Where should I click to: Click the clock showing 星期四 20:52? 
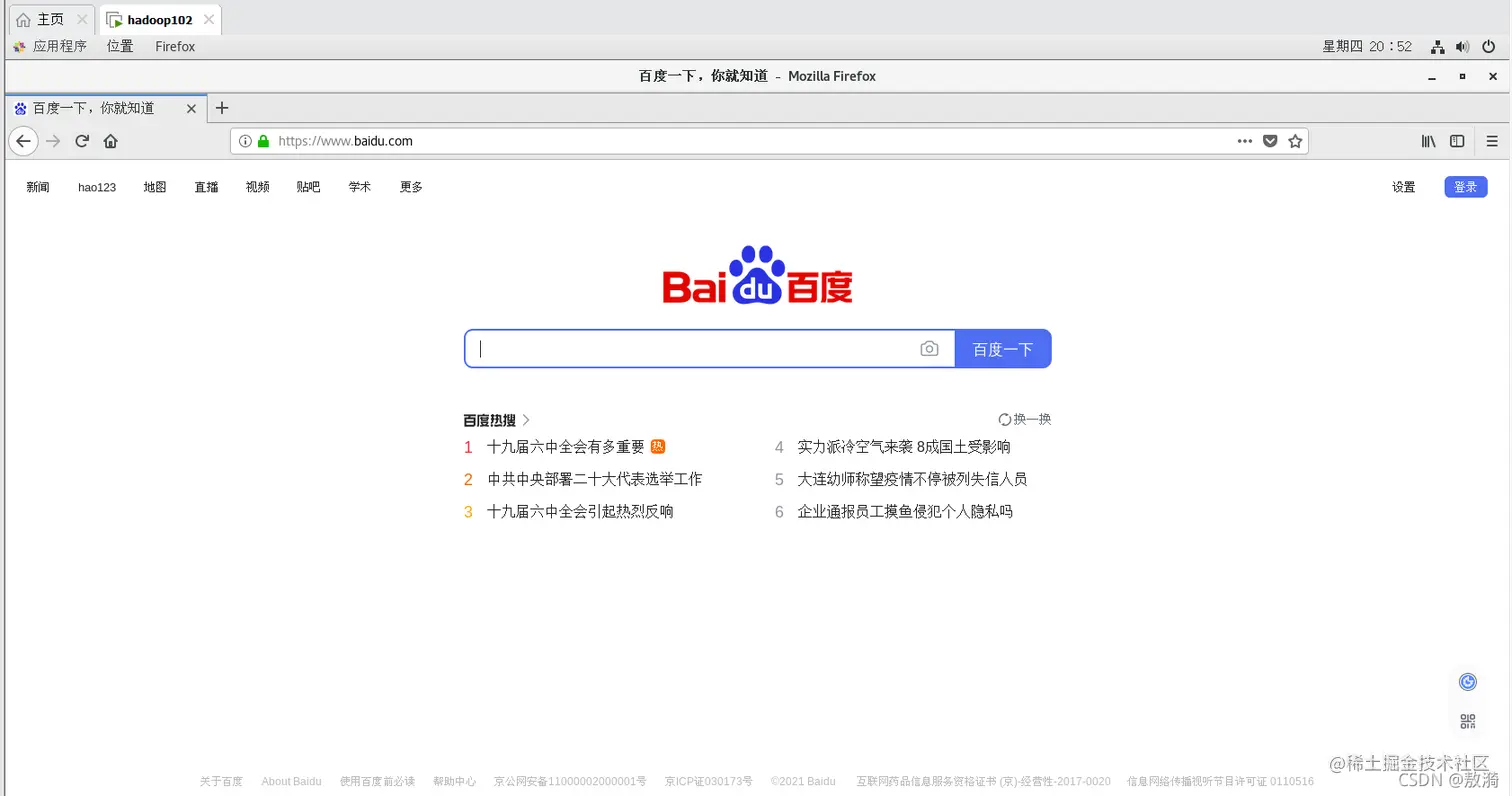click(1367, 46)
